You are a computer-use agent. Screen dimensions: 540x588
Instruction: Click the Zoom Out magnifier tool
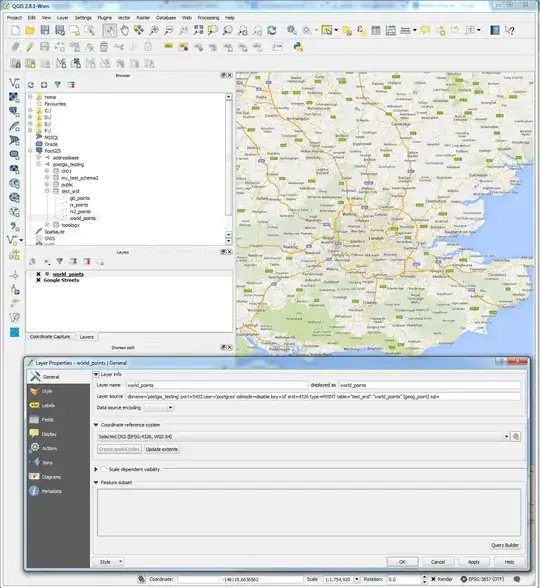(x=169, y=30)
